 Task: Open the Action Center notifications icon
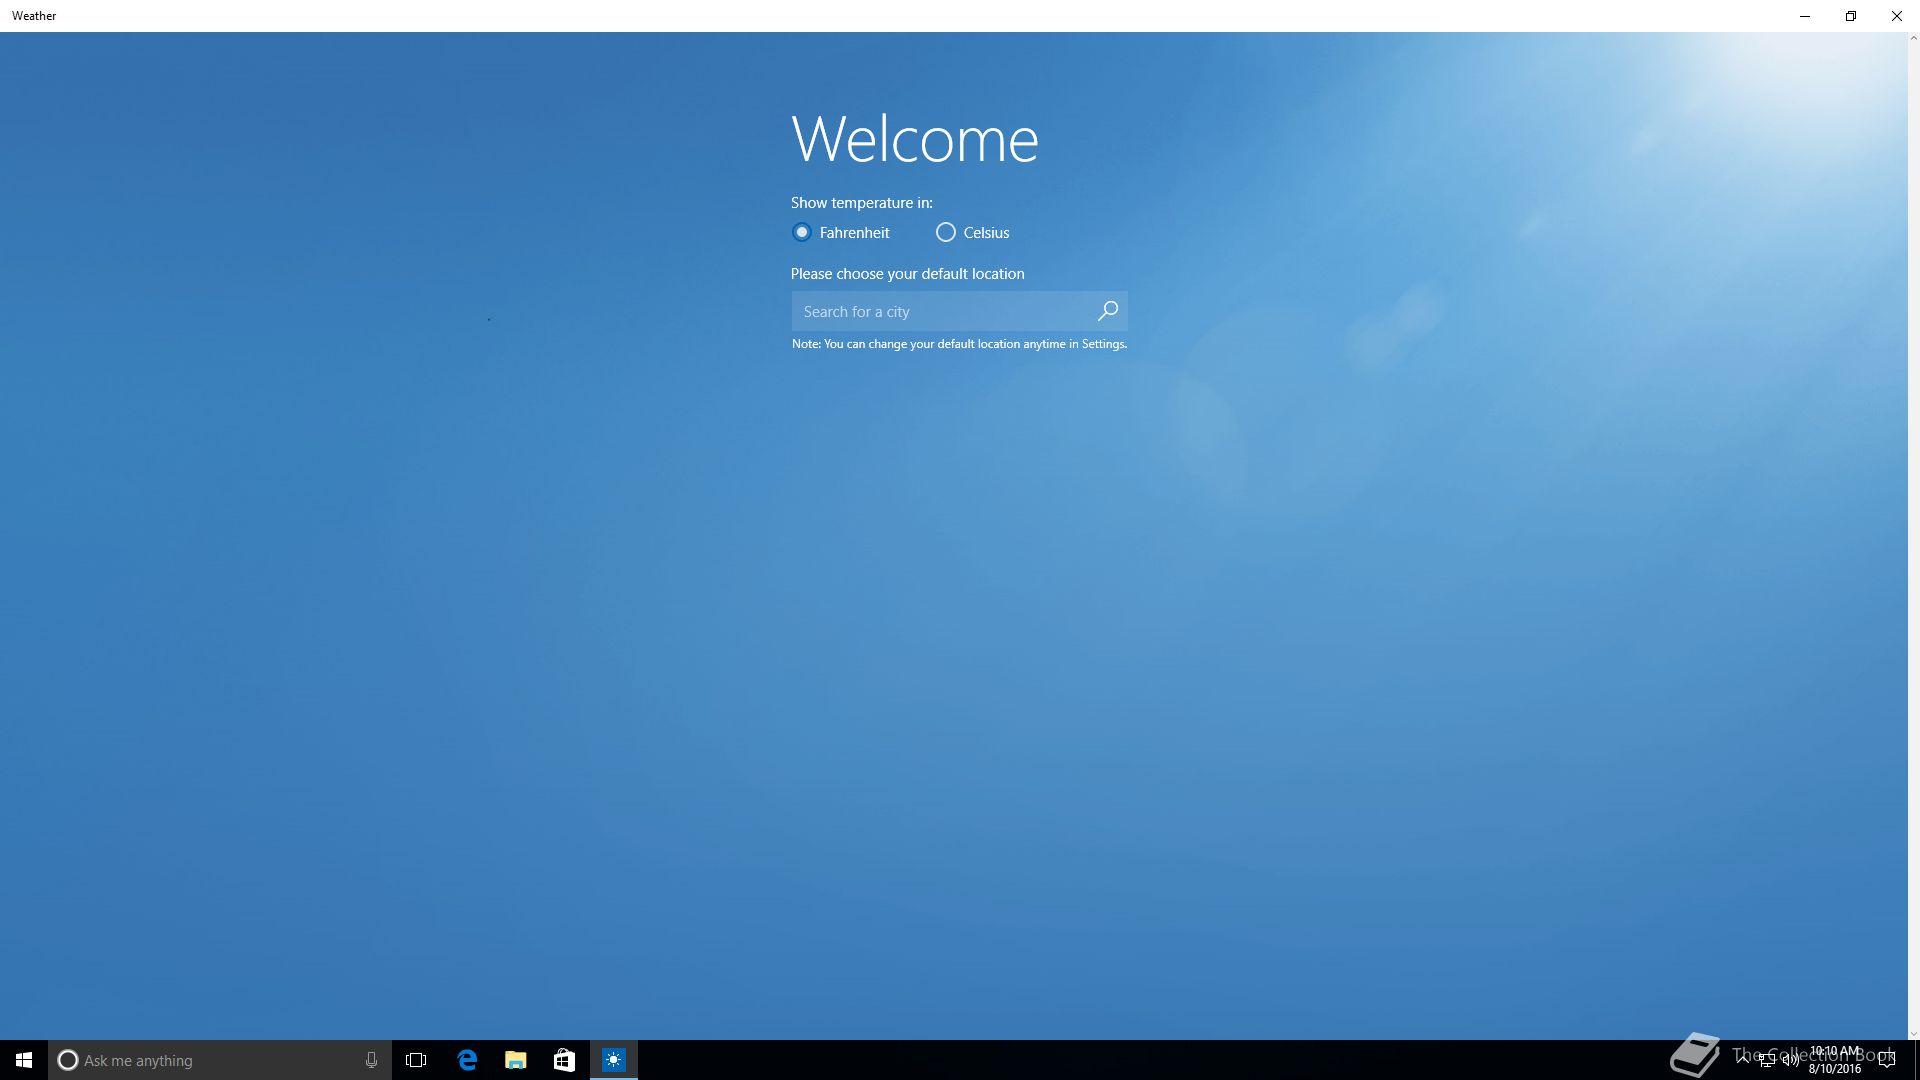tap(1887, 1060)
